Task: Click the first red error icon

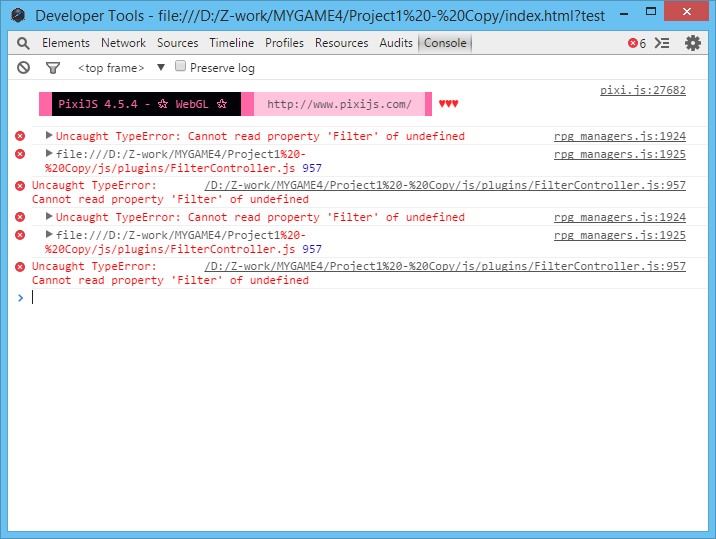Action: (20, 136)
